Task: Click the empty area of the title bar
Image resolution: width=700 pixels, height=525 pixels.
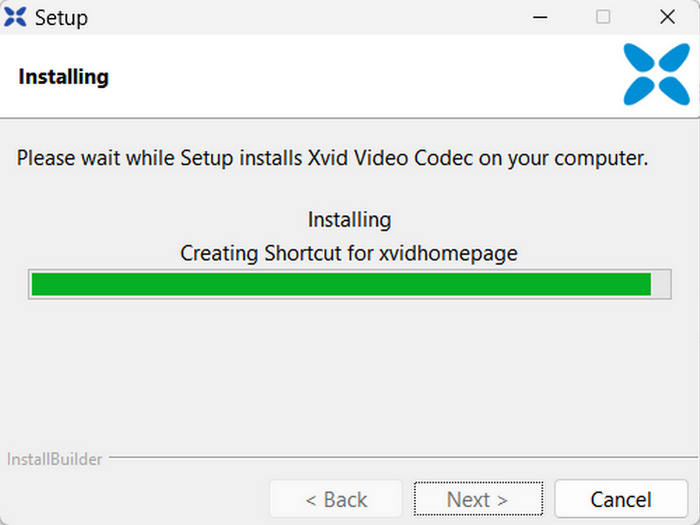Action: click(300, 17)
